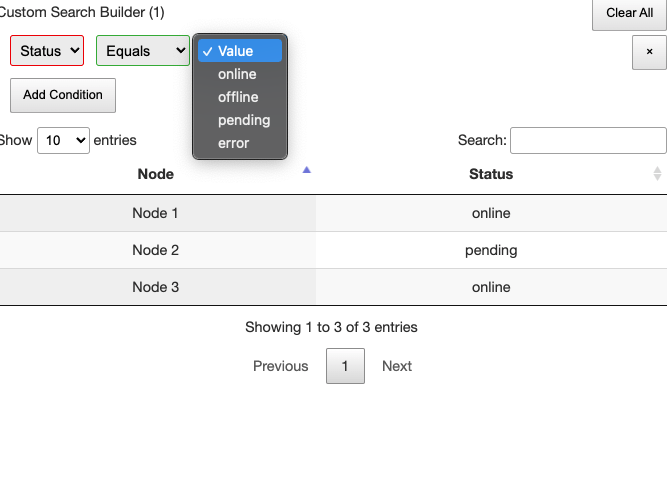Open the Equals condition dropdown
This screenshot has width=667, height=478.
pyautogui.click(x=143, y=51)
